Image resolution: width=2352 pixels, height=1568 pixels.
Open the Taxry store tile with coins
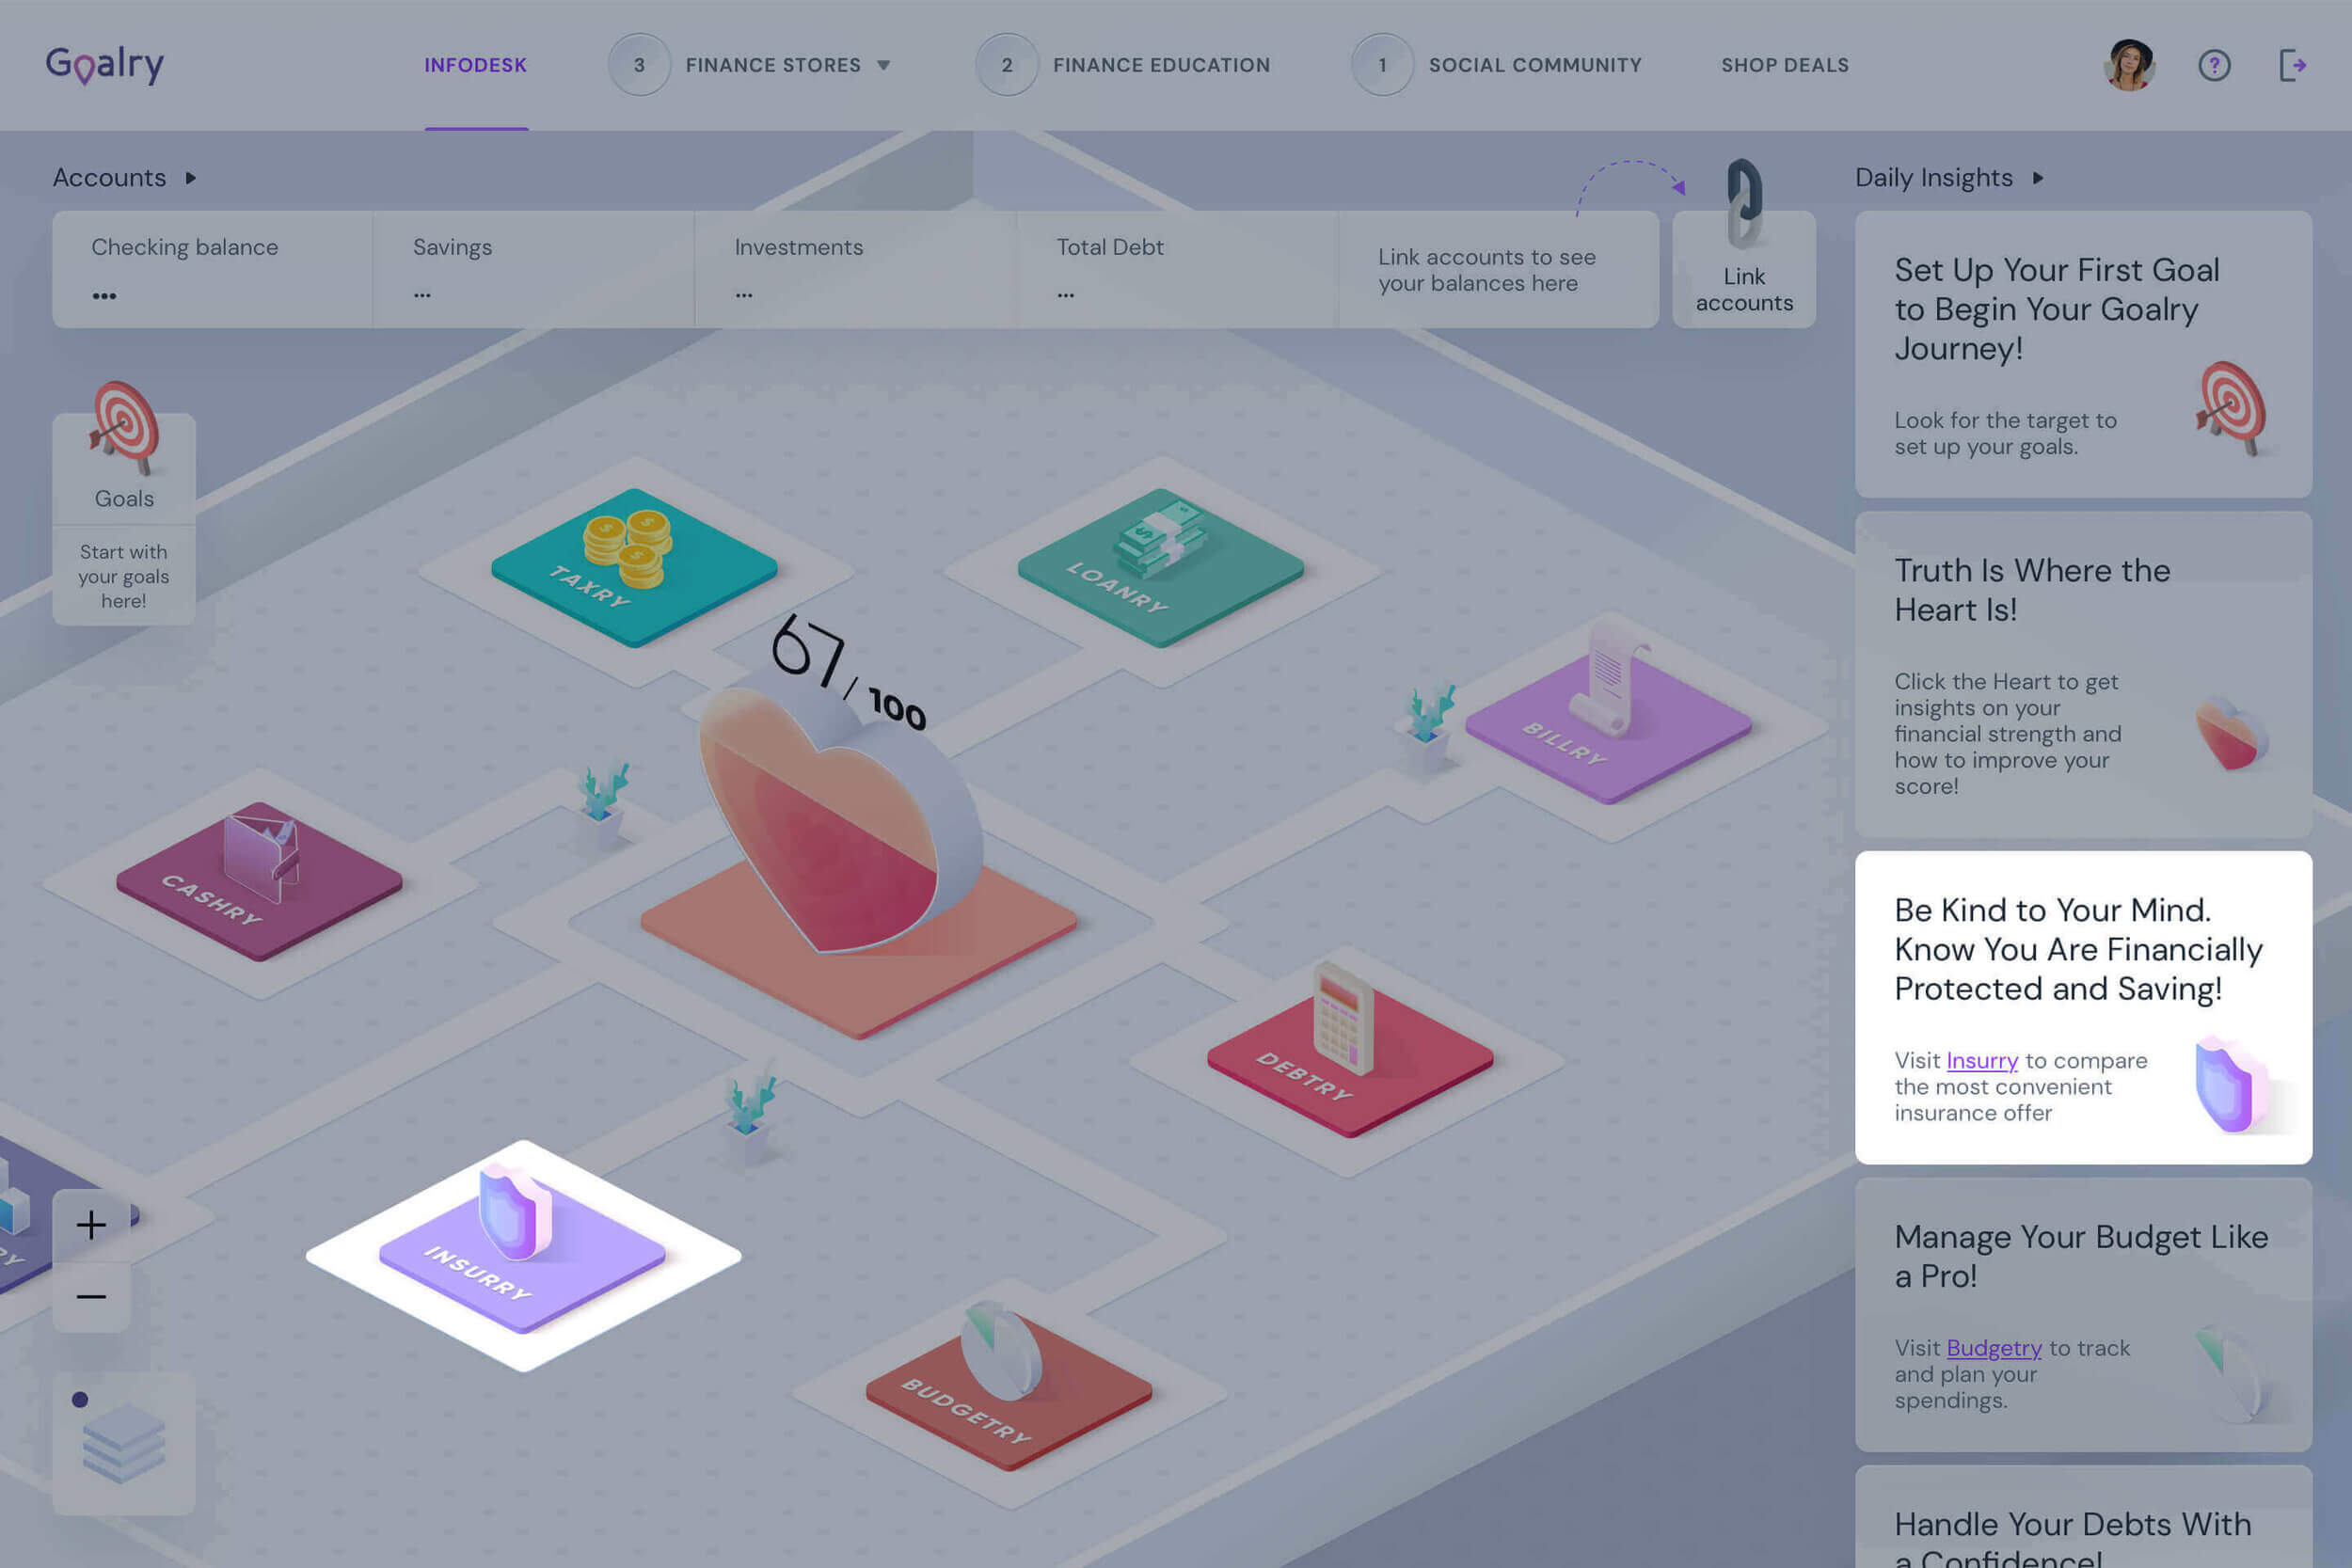pos(634,567)
